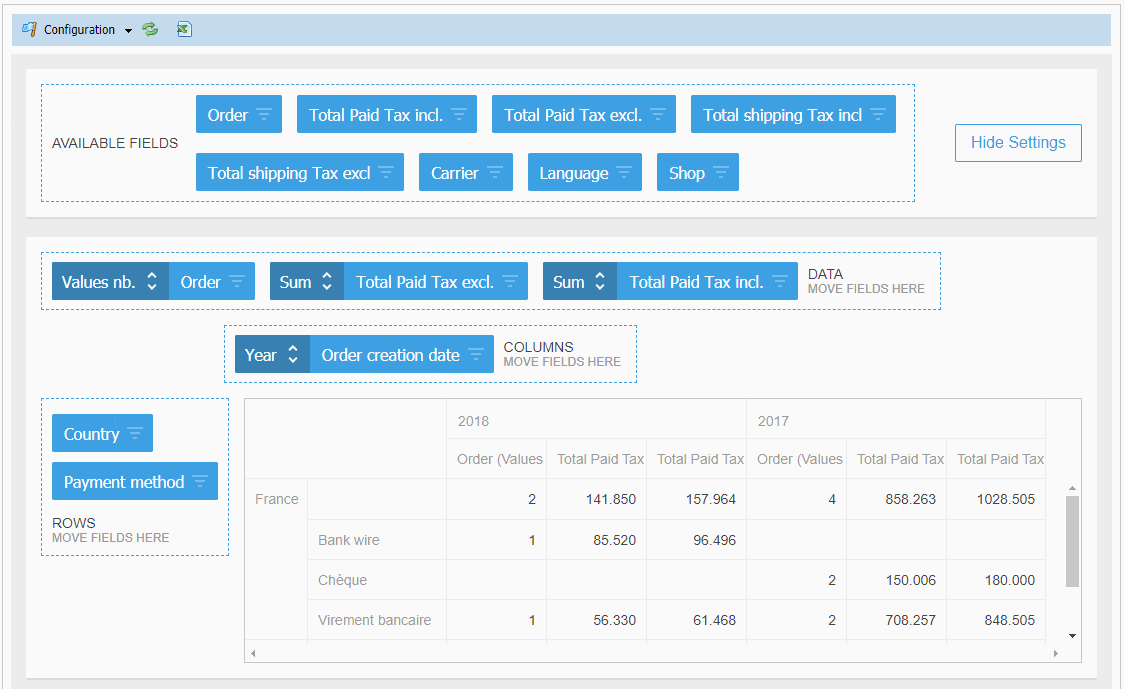Change Values nb. aggregation selector

point(152,282)
